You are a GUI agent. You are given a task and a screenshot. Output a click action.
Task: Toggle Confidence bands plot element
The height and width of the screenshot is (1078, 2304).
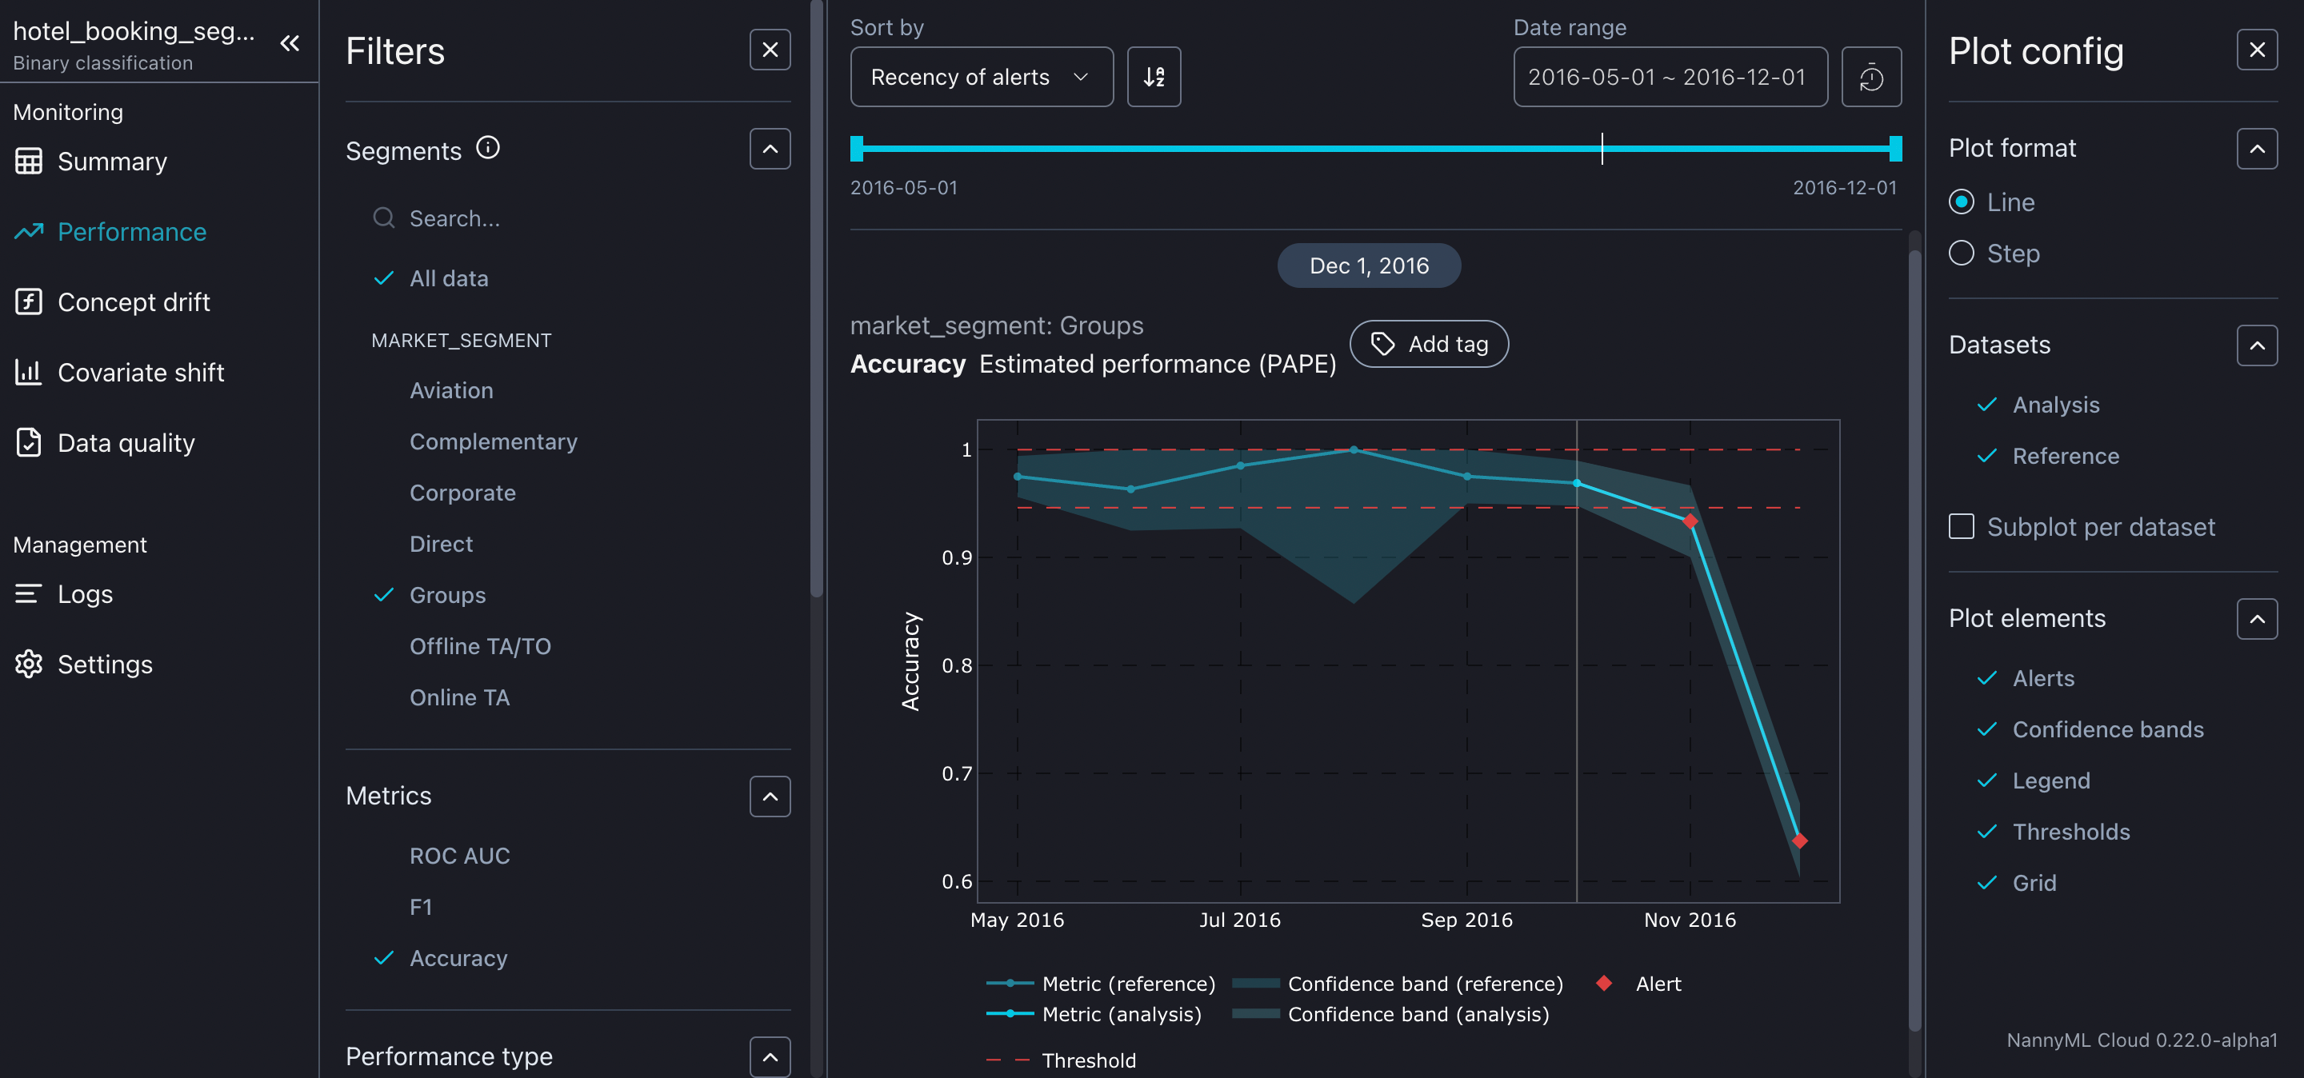pyautogui.click(x=2107, y=730)
